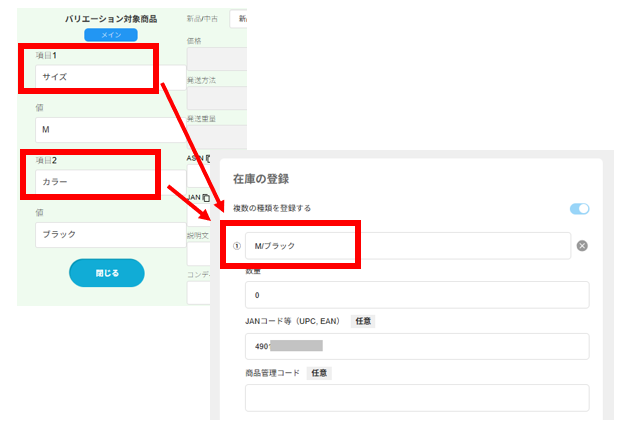The image size is (625, 433).
Task: Click the empty 商品管理コード input field
Action: click(416, 398)
